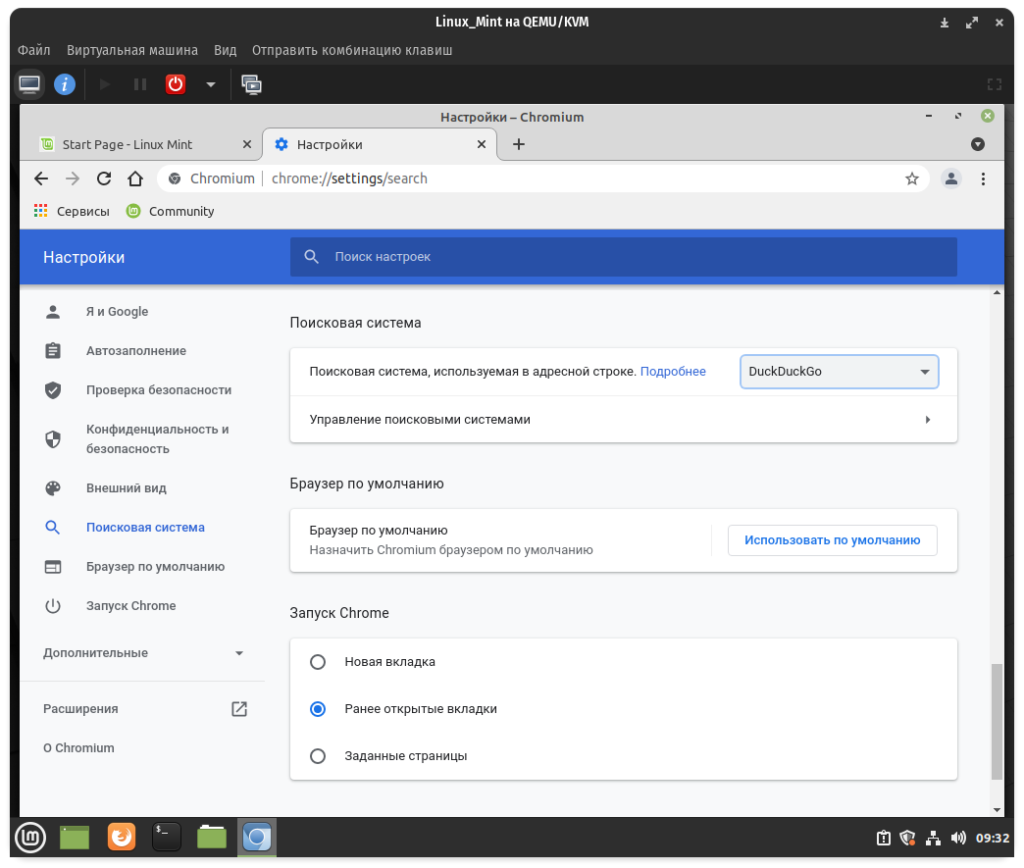Image resolution: width=1024 pixels, height=868 pixels.
Task: Select the "Новая вкладка" radio option
Action: [318, 662]
